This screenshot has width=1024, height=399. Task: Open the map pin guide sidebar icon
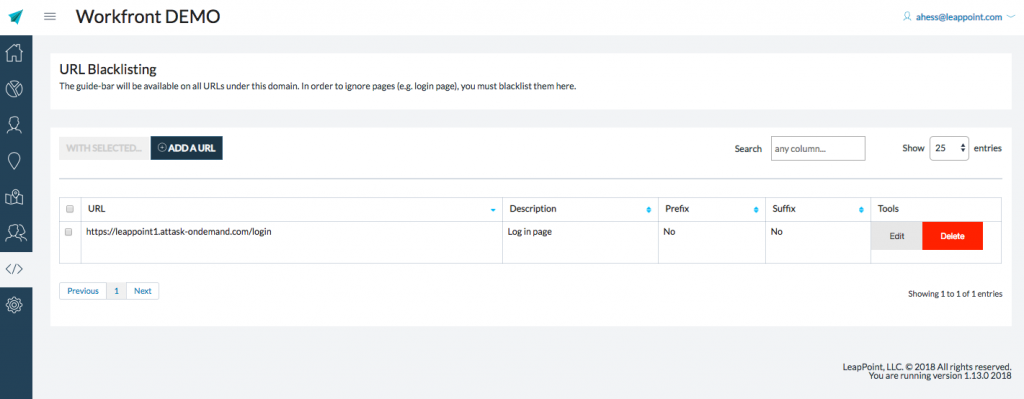14,197
